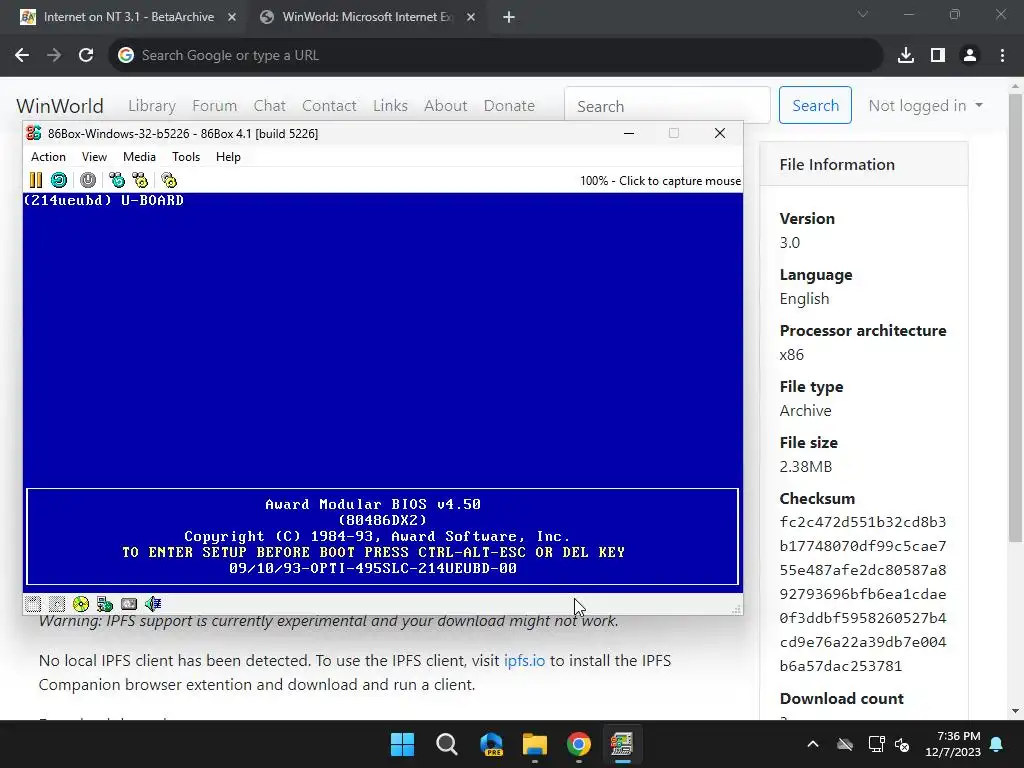Open WinWorld Contact link
Viewport: 1024px width, 768px height.
328,106
